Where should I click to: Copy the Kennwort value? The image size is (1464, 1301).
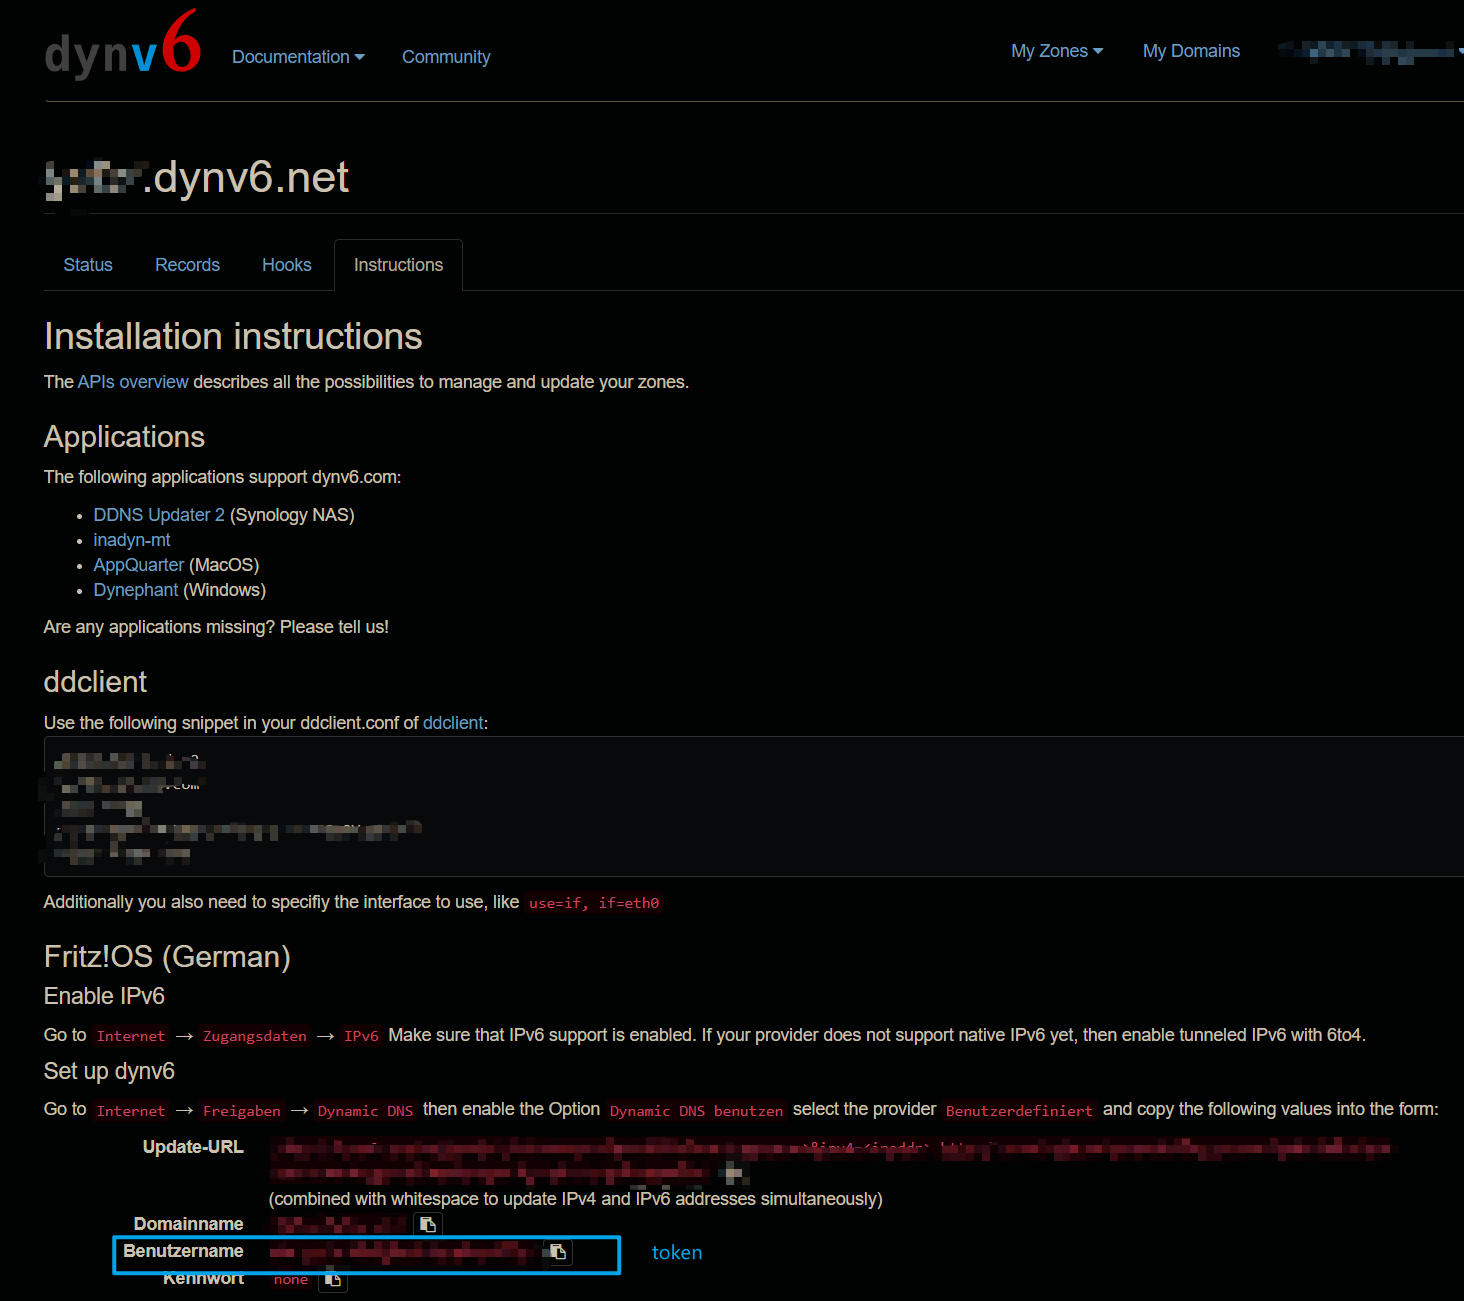coord(333,1280)
